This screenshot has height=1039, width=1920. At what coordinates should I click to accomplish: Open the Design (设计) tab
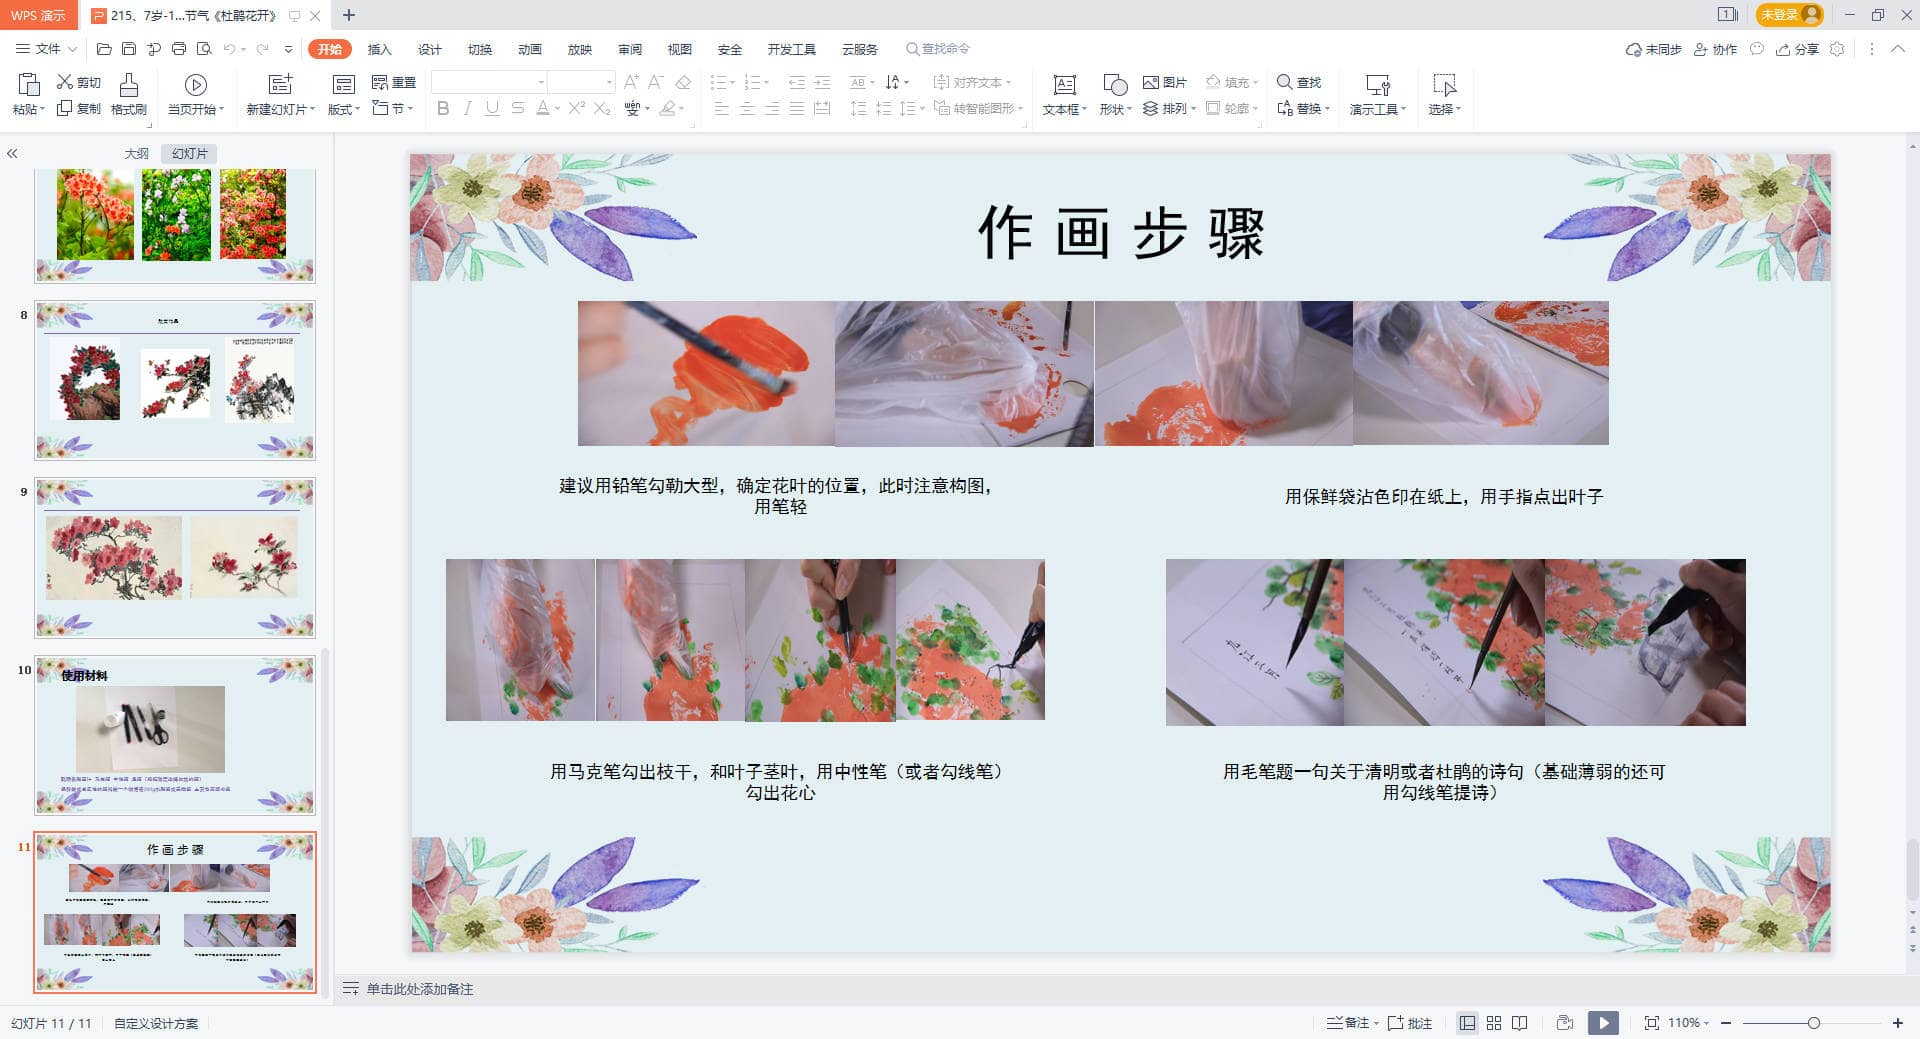click(430, 49)
